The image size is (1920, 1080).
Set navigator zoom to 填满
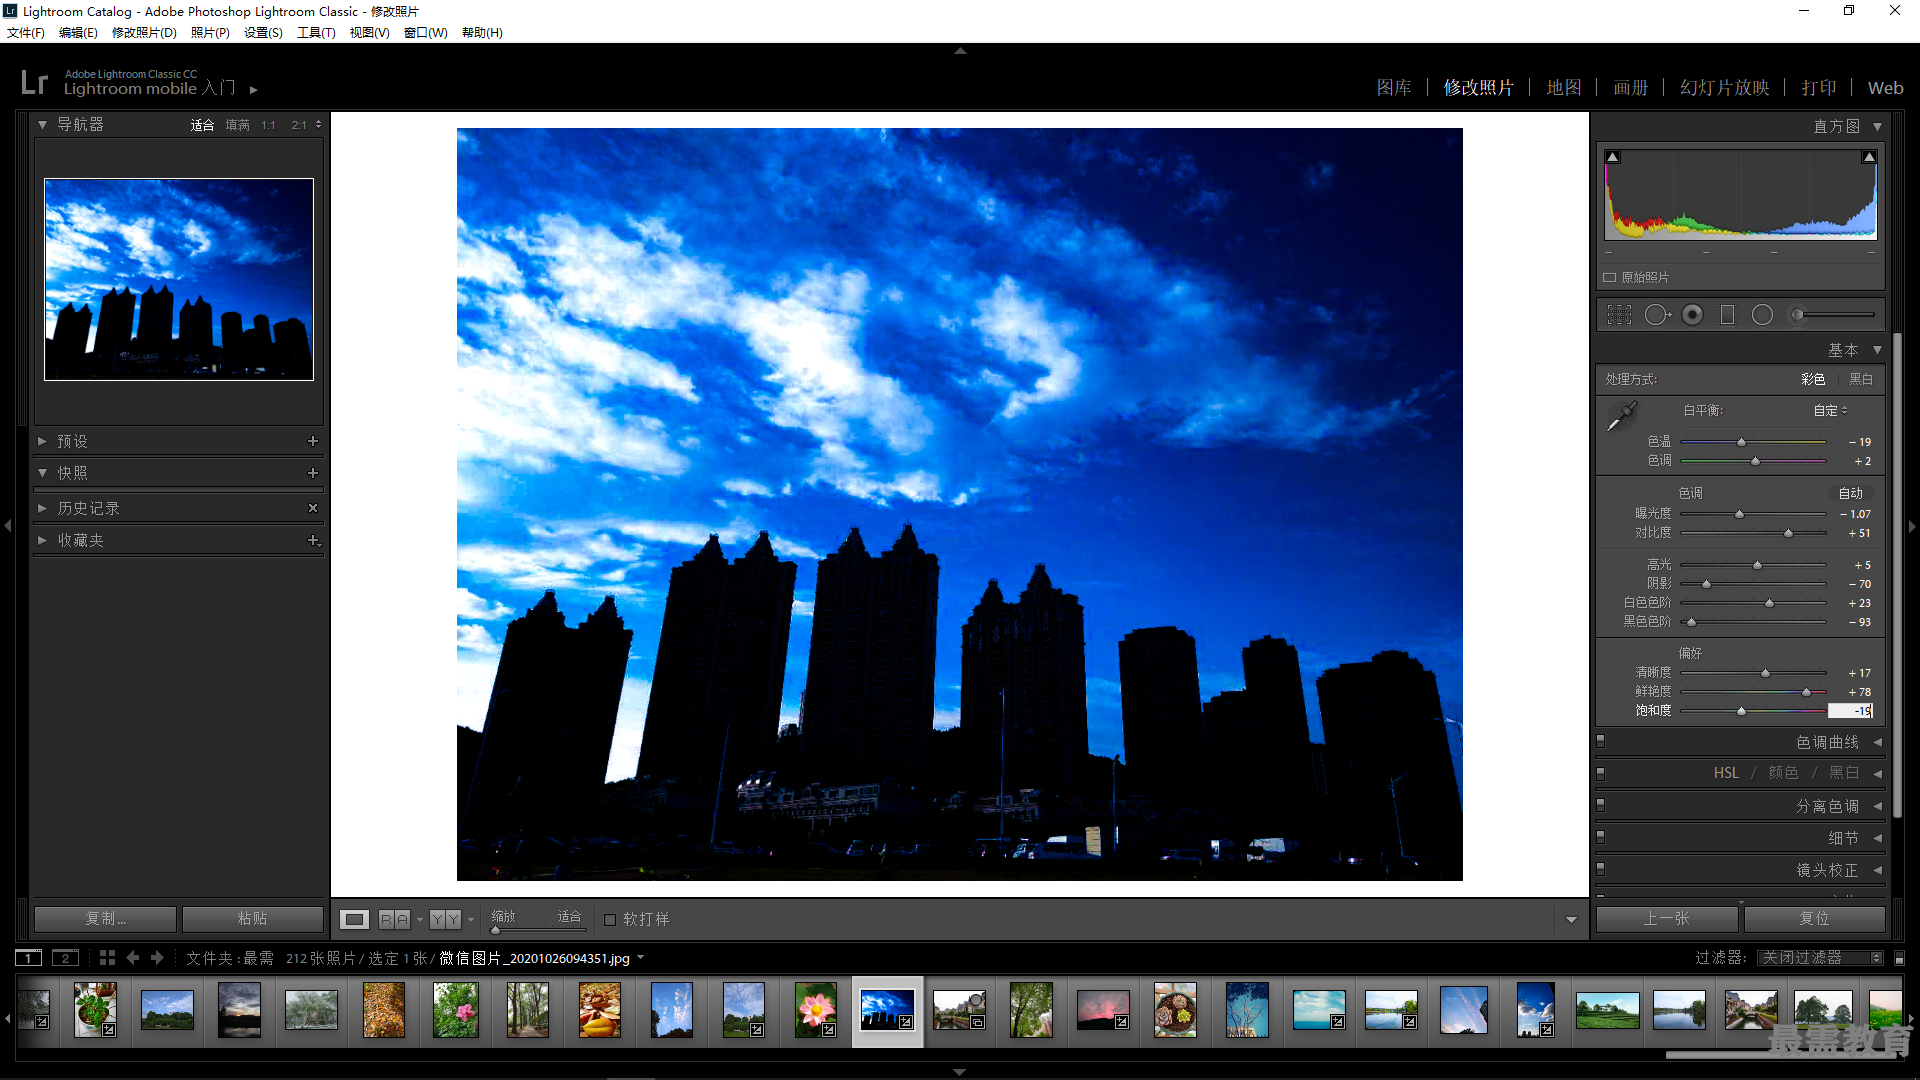coord(237,125)
